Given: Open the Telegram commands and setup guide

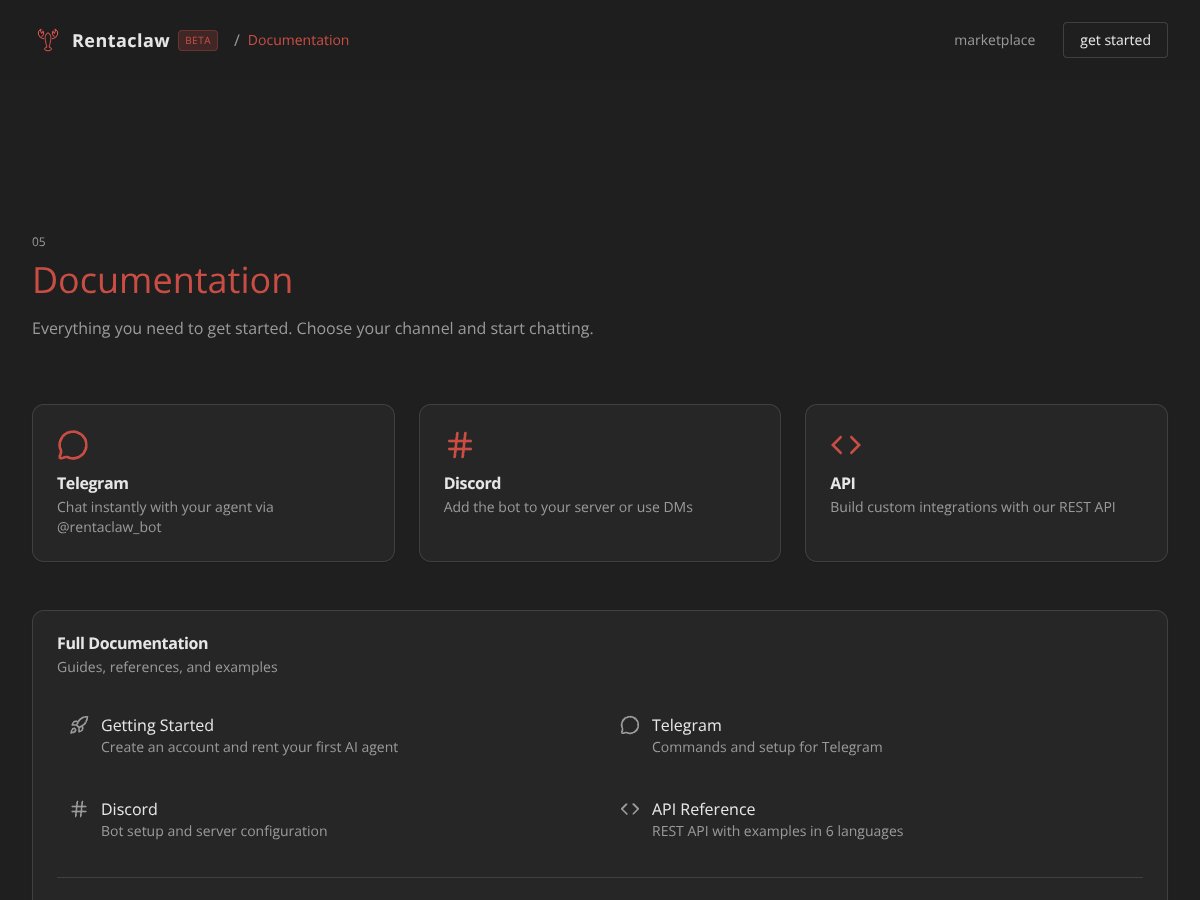Looking at the screenshot, I should pos(687,725).
